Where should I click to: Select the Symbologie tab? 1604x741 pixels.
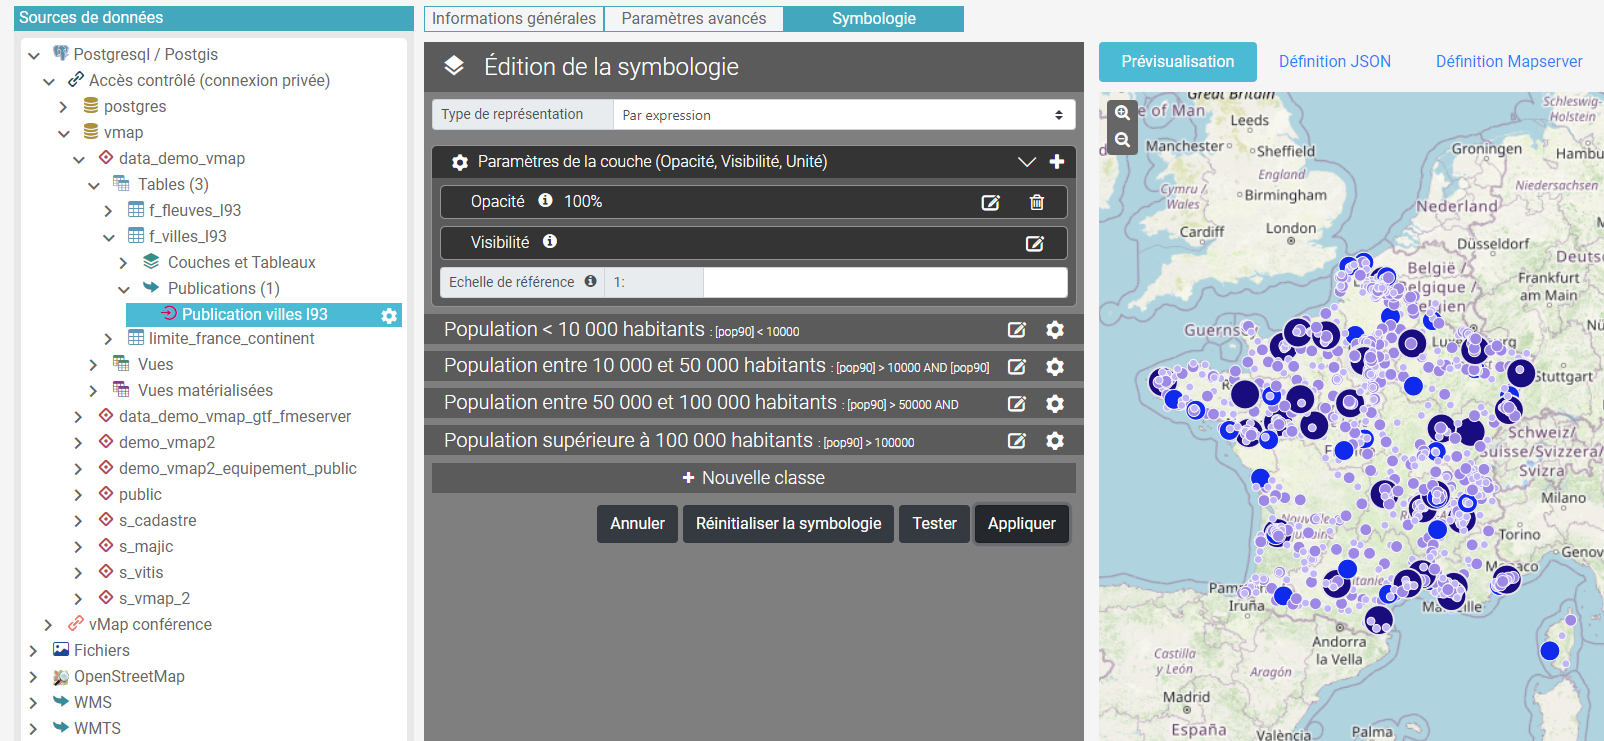874,18
